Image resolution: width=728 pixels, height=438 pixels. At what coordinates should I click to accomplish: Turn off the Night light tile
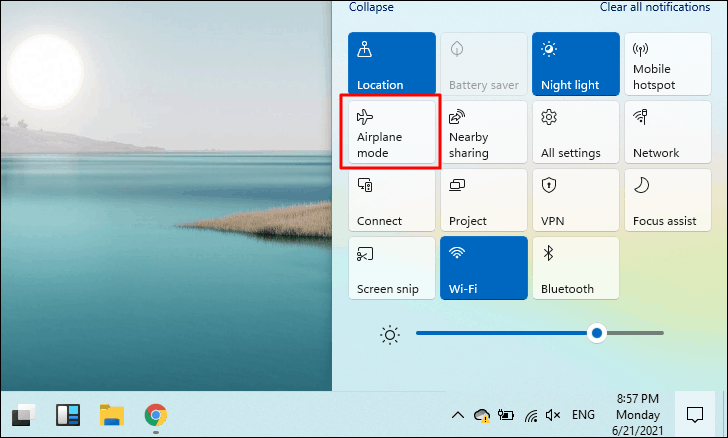pyautogui.click(x=576, y=64)
